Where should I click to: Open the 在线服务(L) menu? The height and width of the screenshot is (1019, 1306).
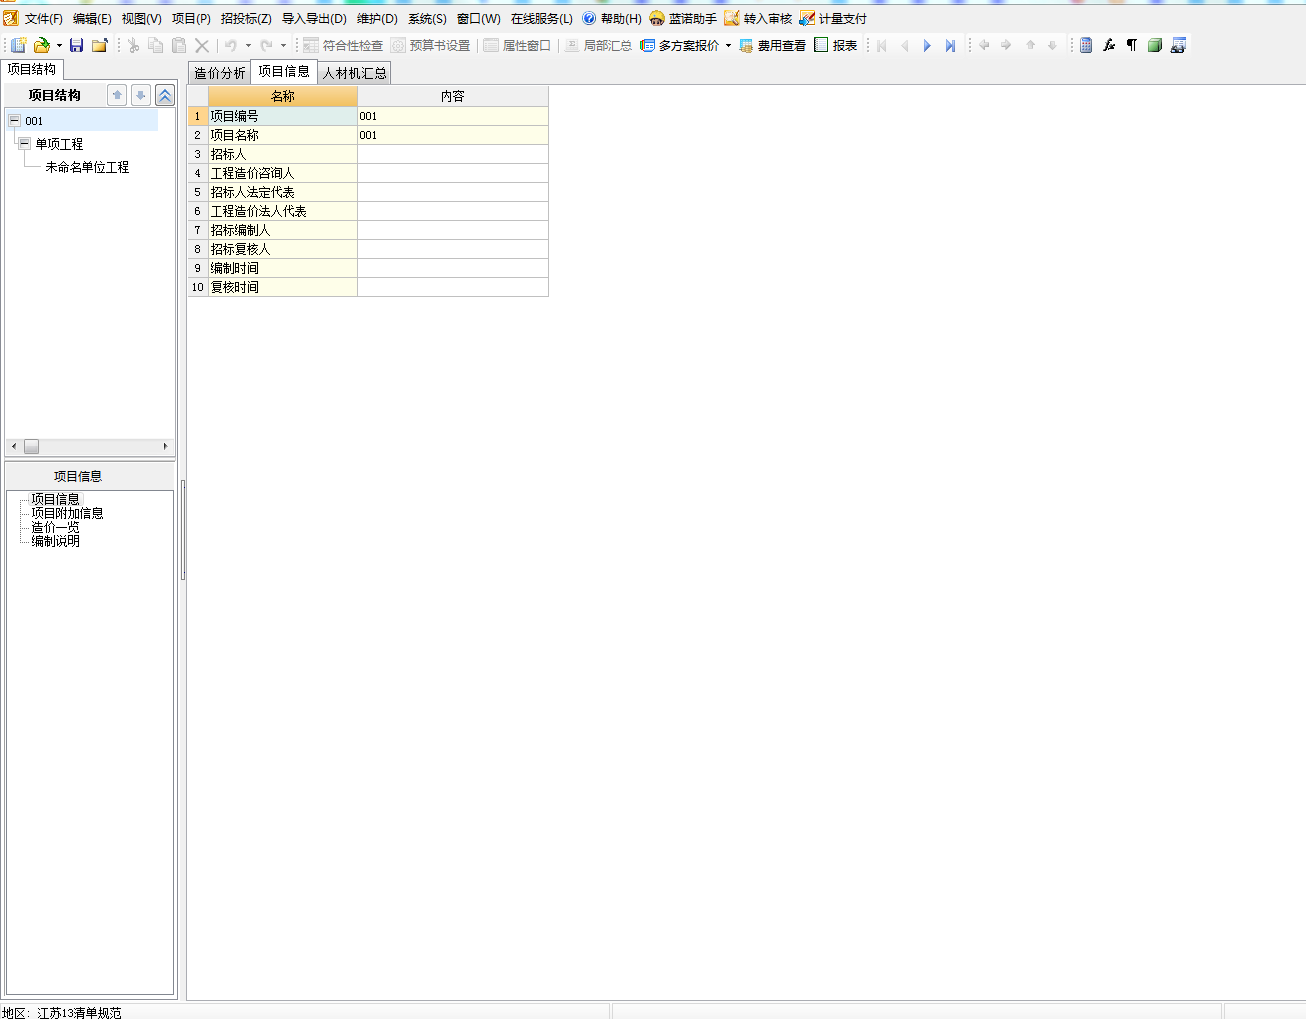coord(542,19)
